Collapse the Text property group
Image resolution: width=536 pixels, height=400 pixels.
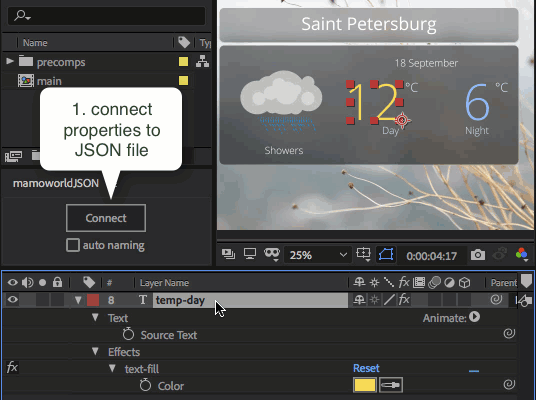point(95,318)
